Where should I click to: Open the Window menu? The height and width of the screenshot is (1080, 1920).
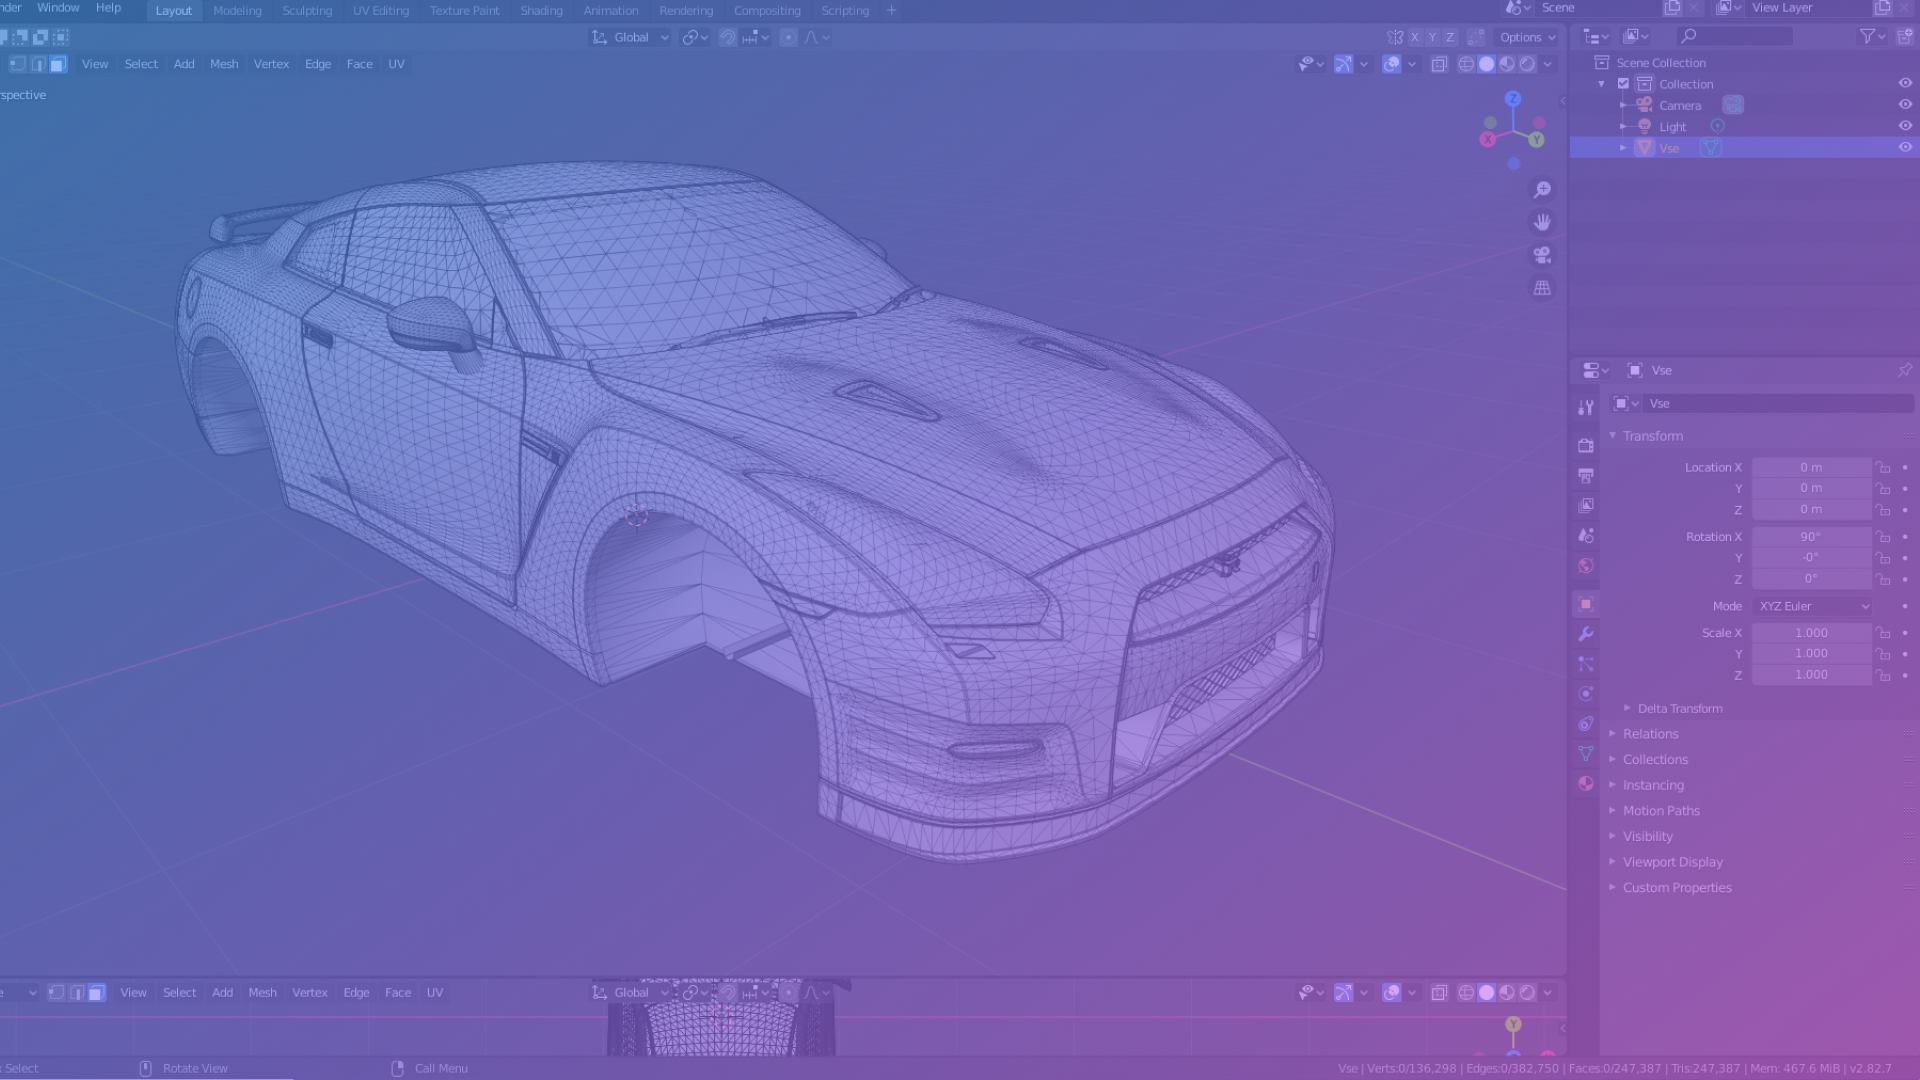(58, 8)
